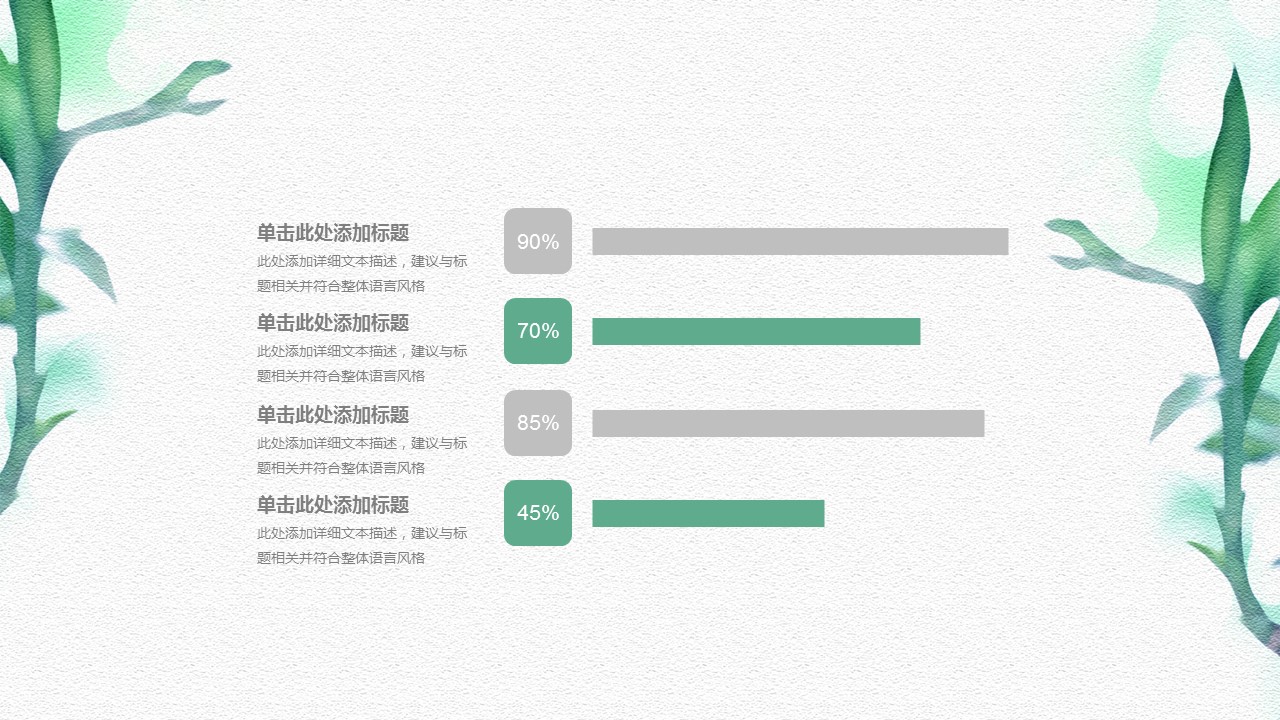The height and width of the screenshot is (720, 1280).
Task: Select the heading 单击此处添加标题 in the 45% row
Action: coord(333,505)
